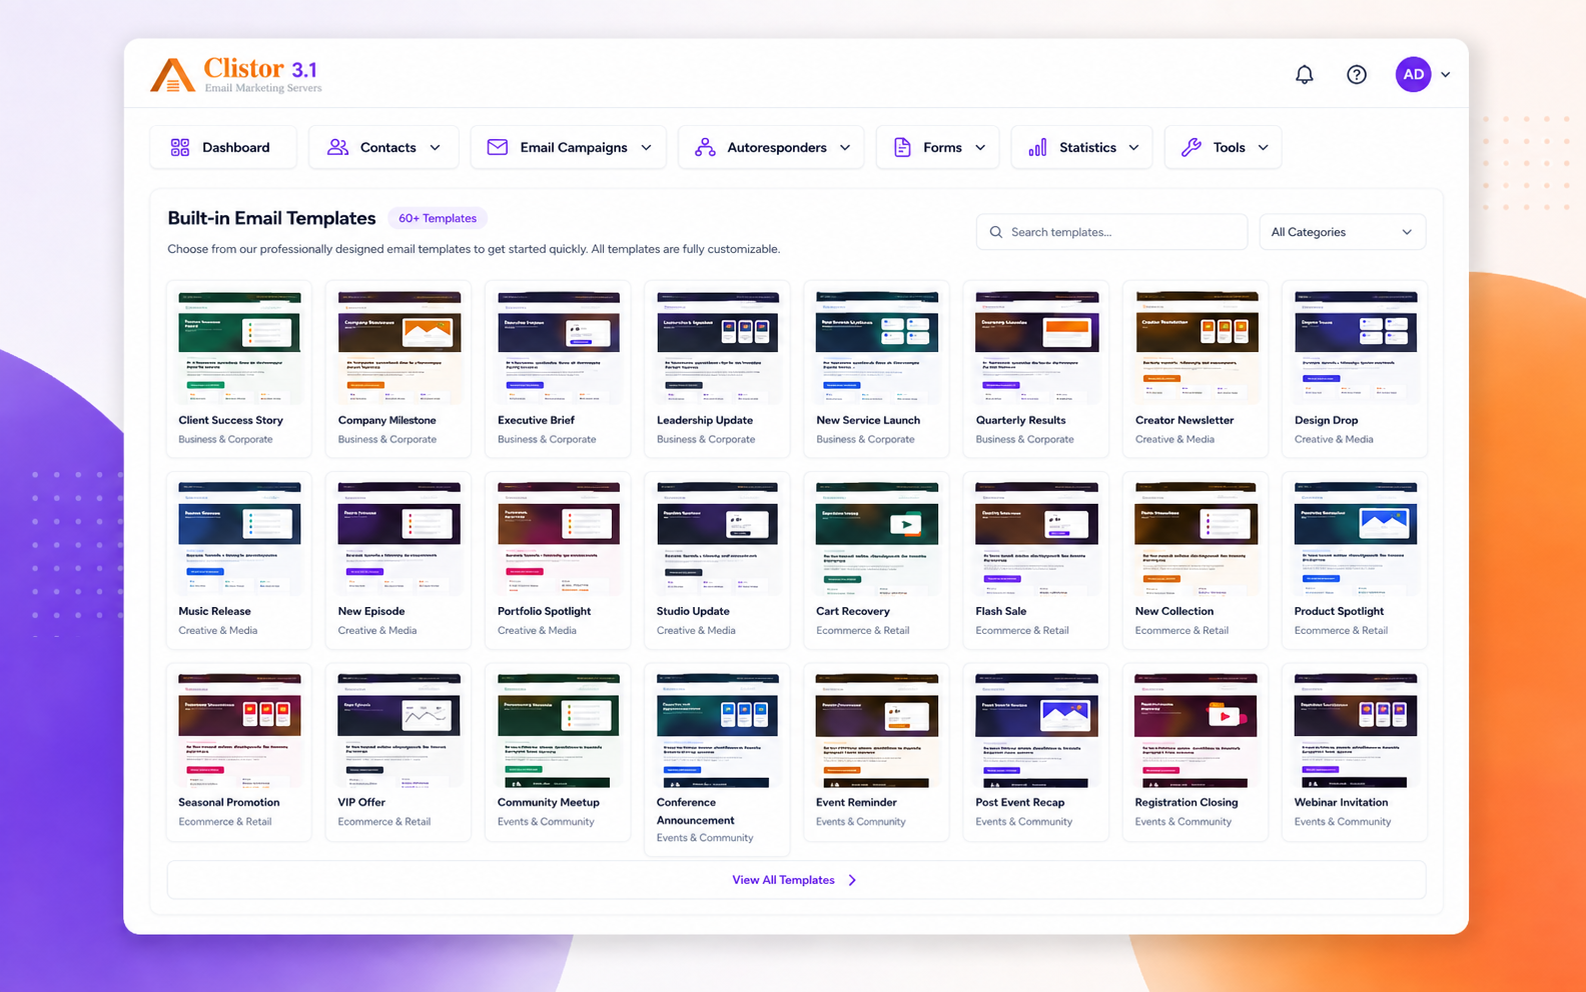
Task: Open the Statistics menu
Action: click(1082, 147)
